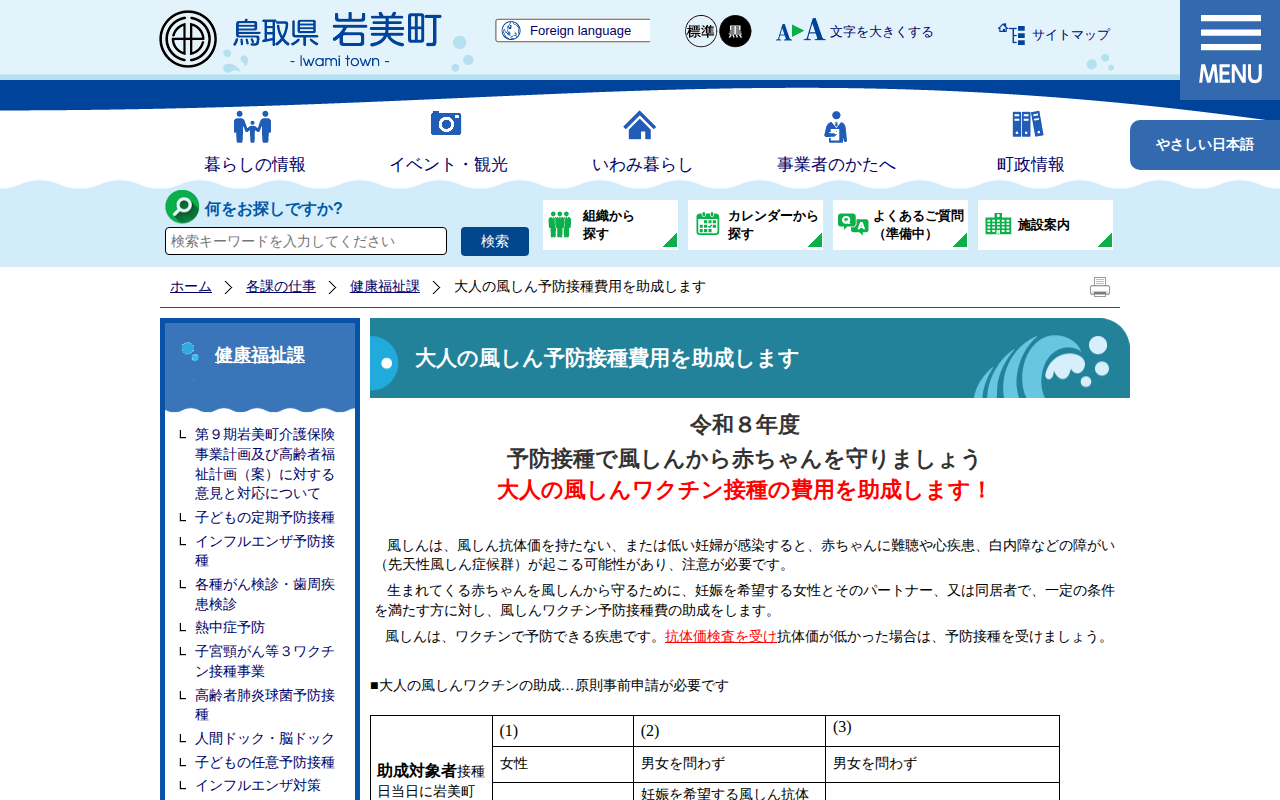Switch to やさしい日本語 version
1280x800 pixels.
pyautogui.click(x=1205, y=145)
